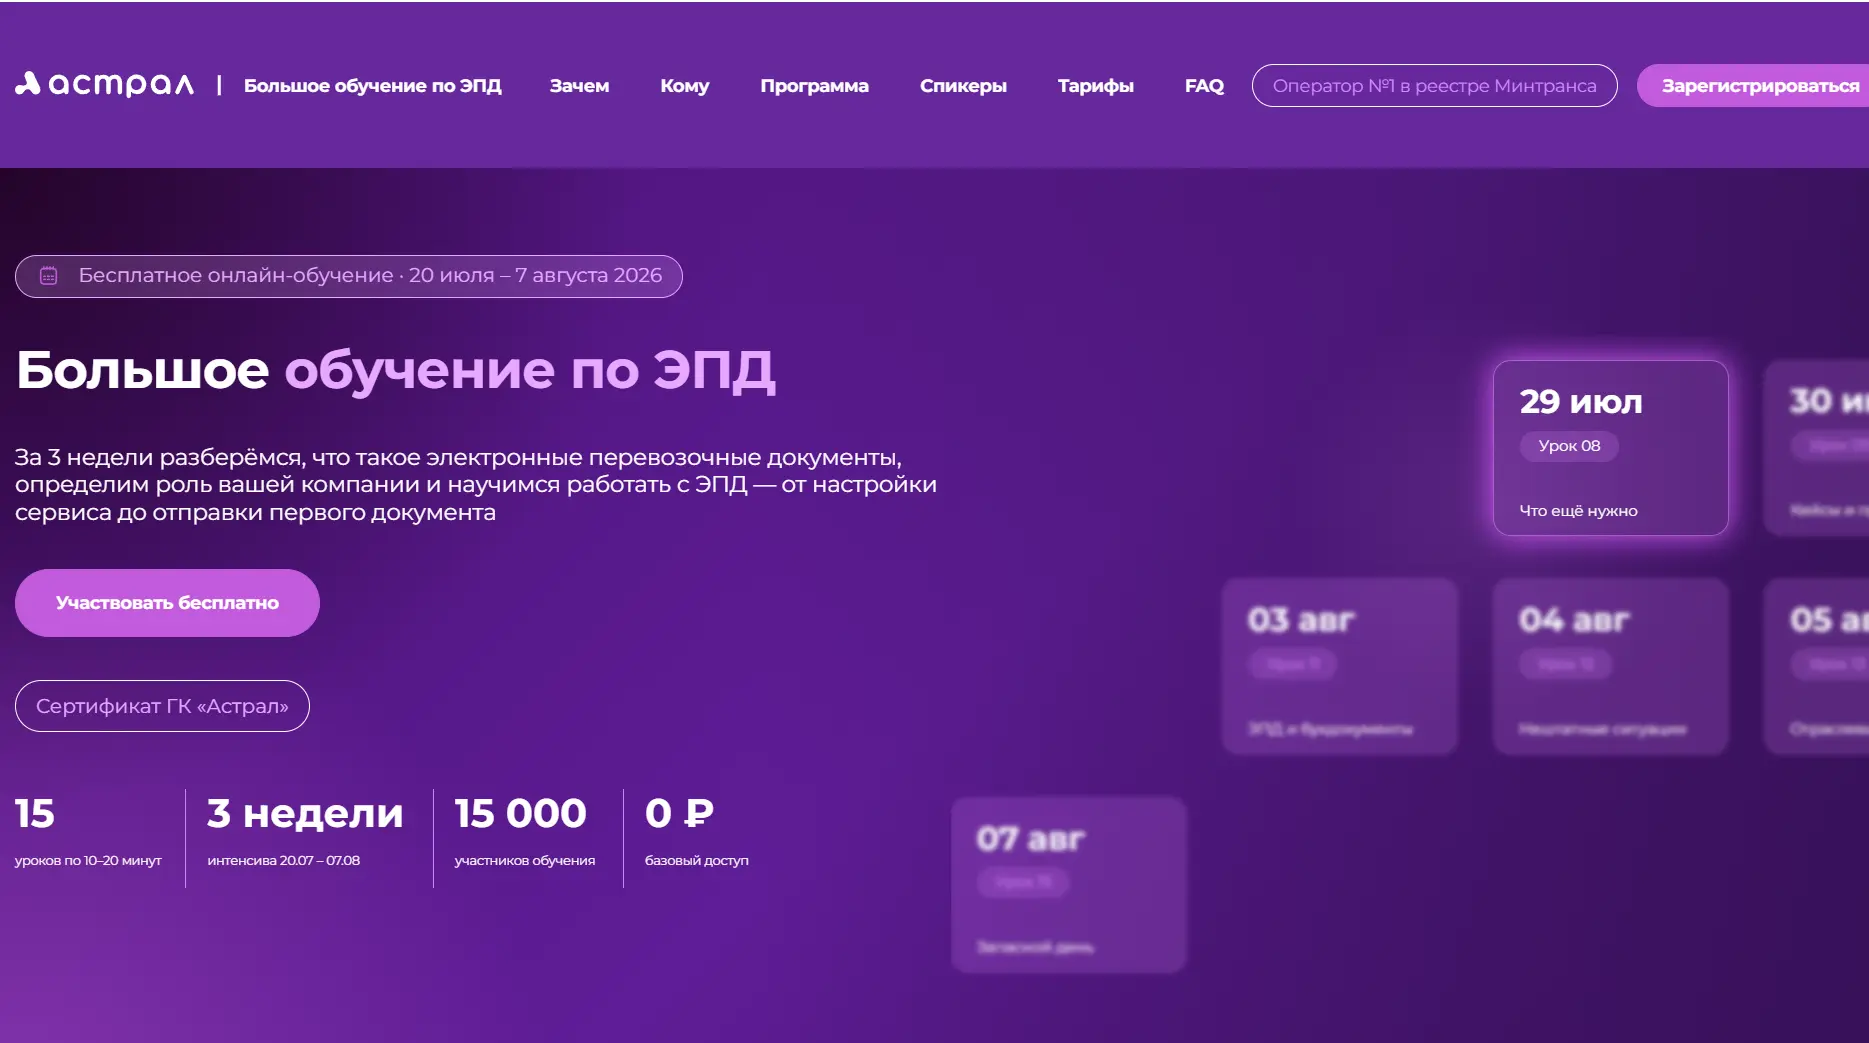
Task: Click the '0 ₽' base access statistic
Action: [680, 814]
